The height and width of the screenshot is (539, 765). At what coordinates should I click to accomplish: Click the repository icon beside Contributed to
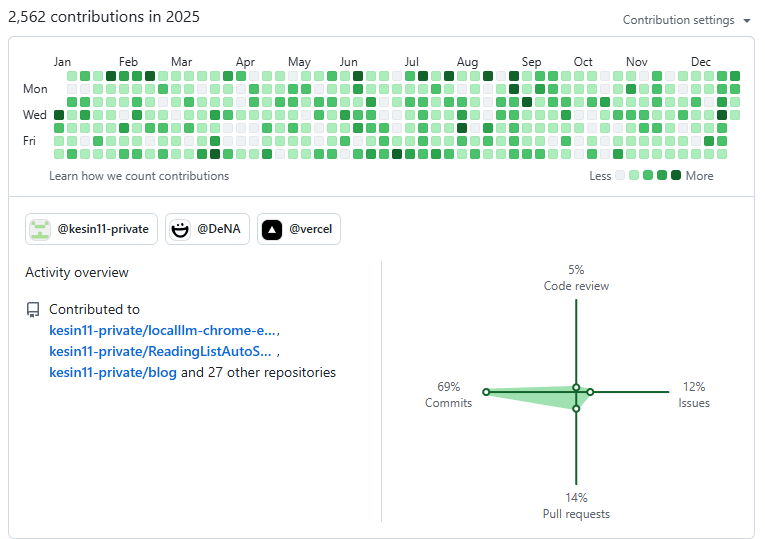(33, 310)
